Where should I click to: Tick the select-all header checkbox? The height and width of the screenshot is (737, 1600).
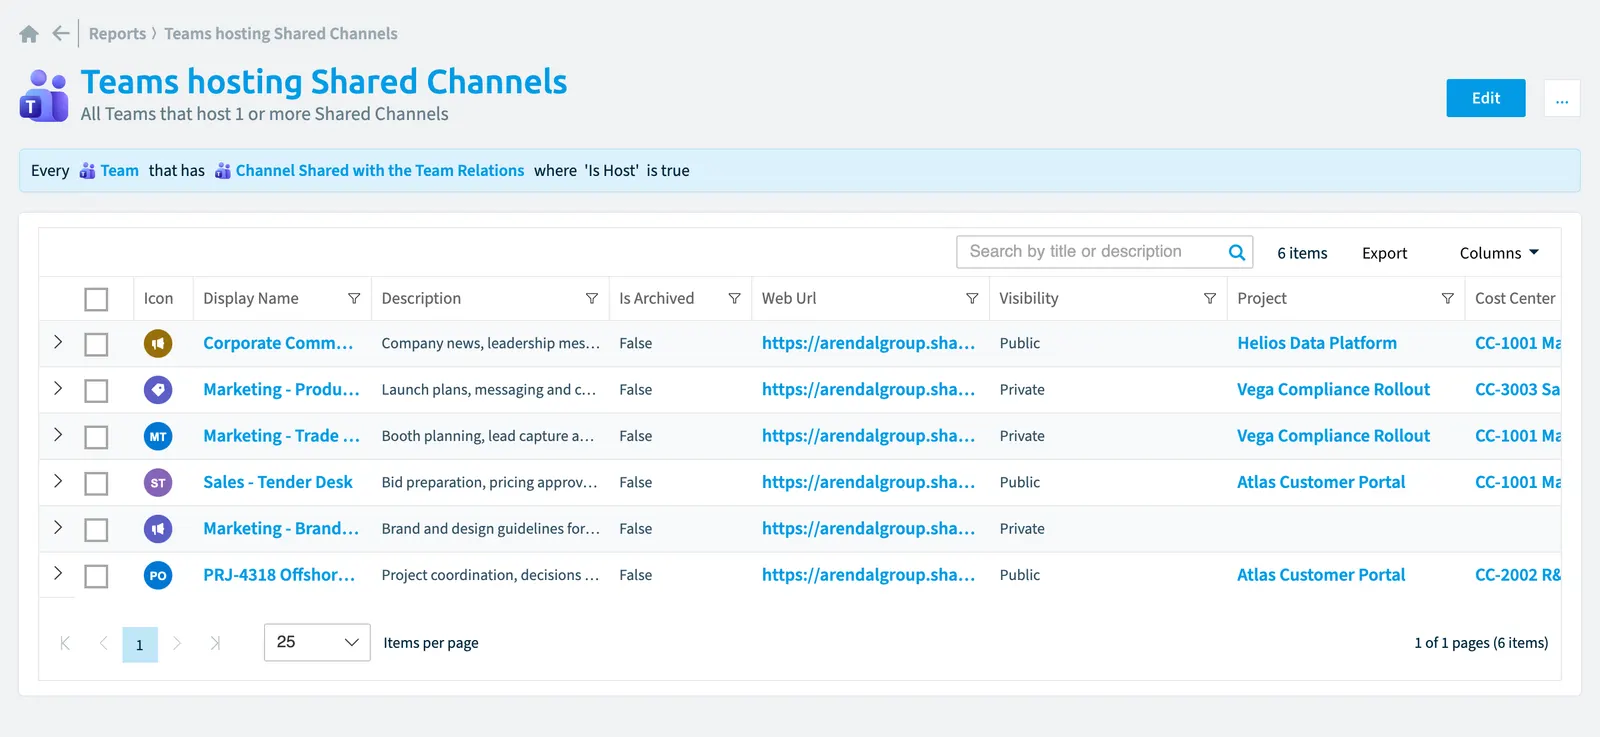pyautogui.click(x=96, y=299)
